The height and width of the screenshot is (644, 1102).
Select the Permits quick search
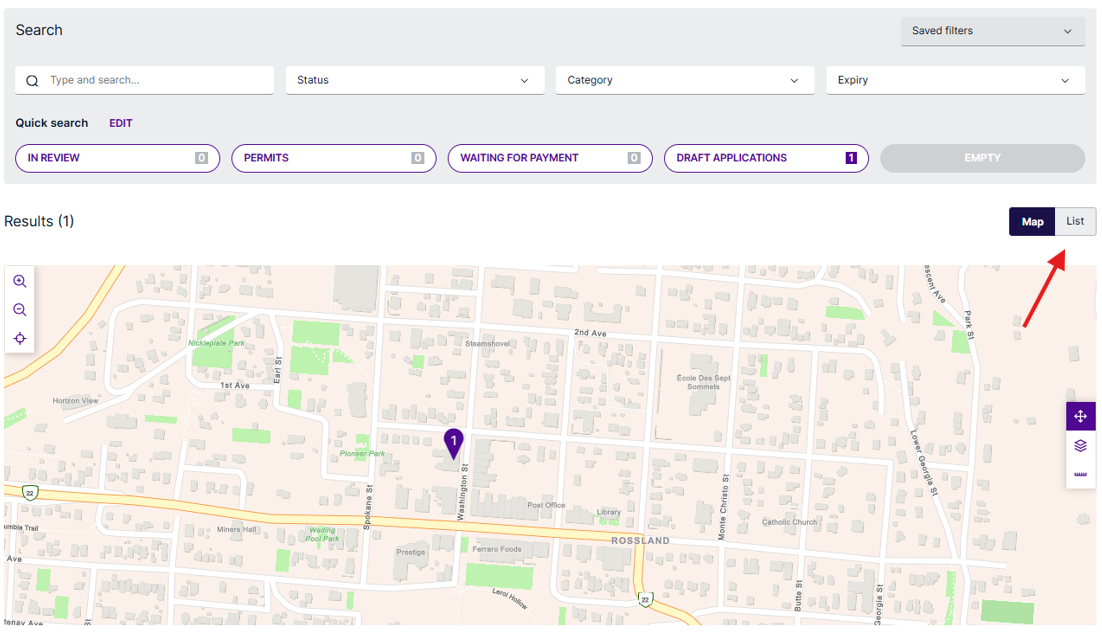pos(333,158)
